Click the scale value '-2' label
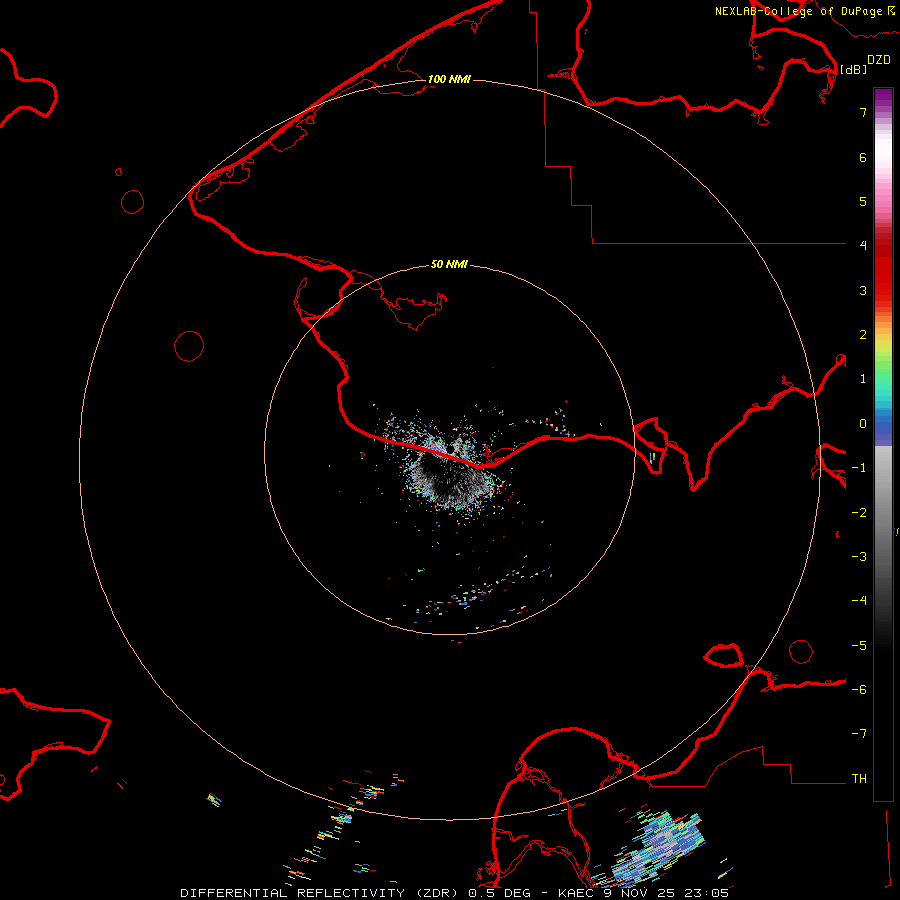The height and width of the screenshot is (900, 900). pos(859,513)
